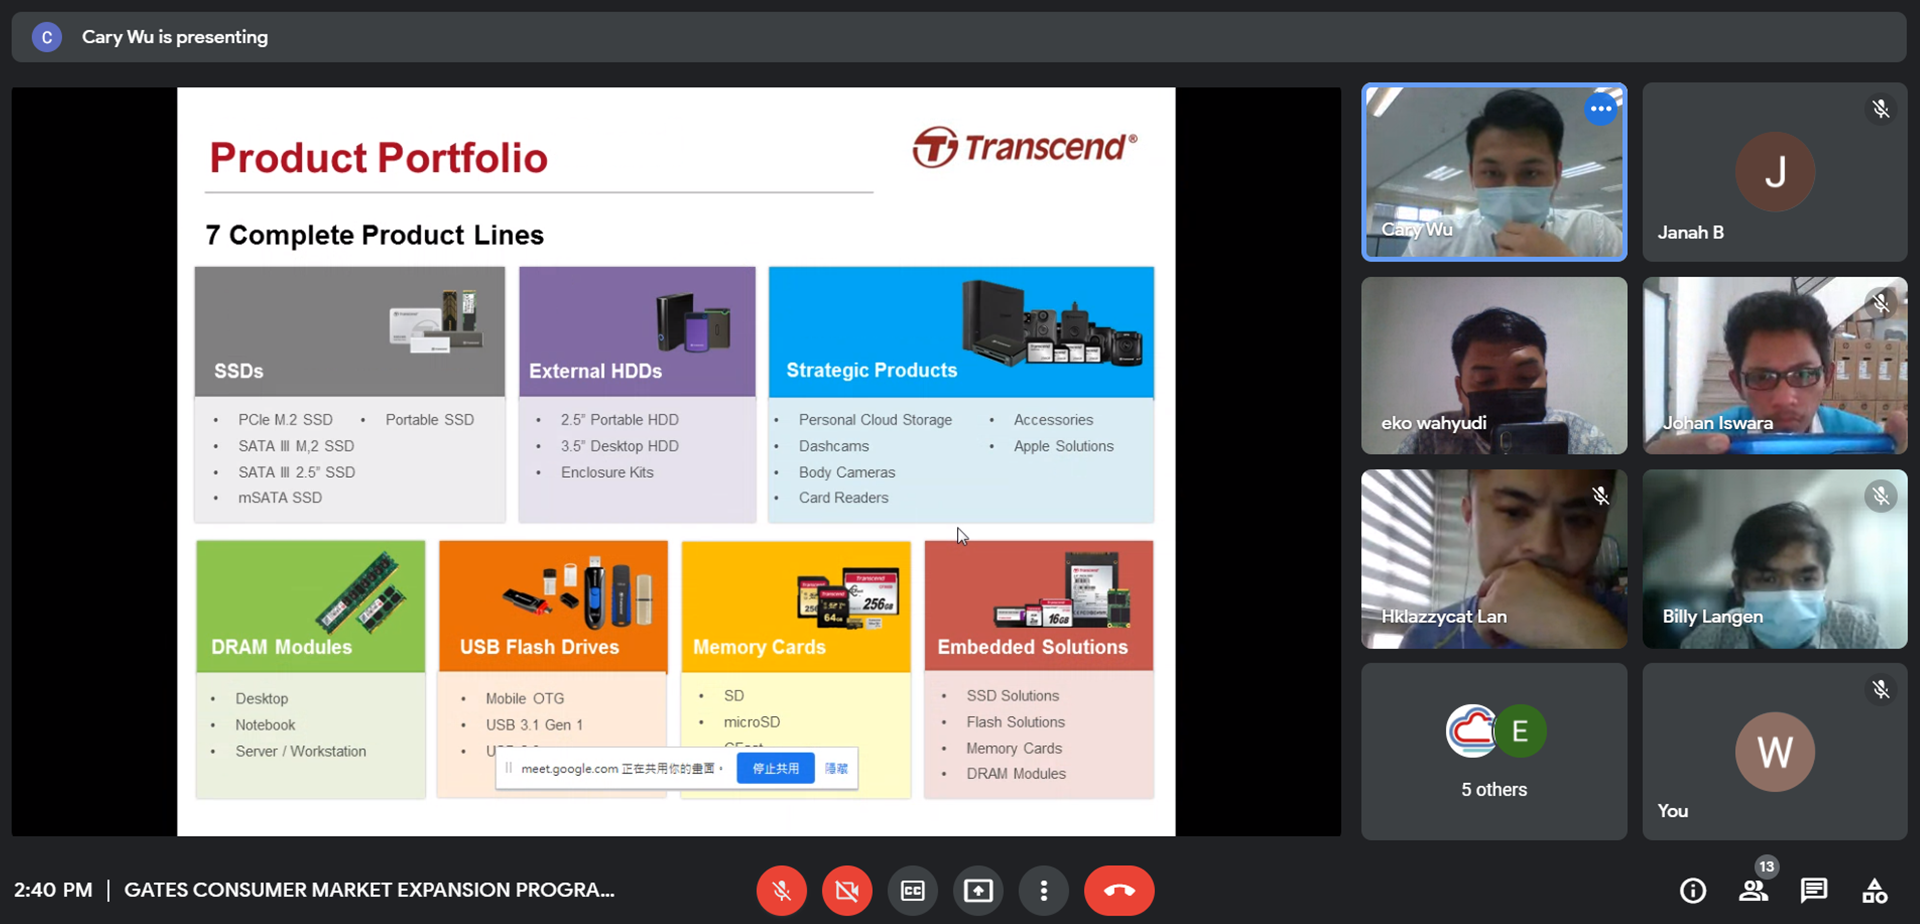The image size is (1920, 924).
Task: Click the 'Body Cameras' bullet
Action: click(847, 472)
